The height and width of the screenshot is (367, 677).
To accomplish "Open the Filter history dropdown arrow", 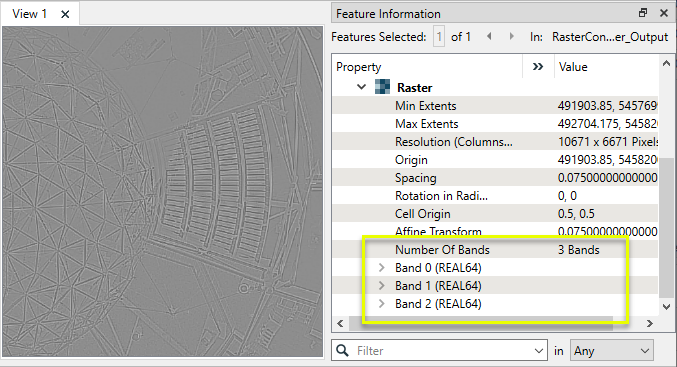I will [539, 351].
